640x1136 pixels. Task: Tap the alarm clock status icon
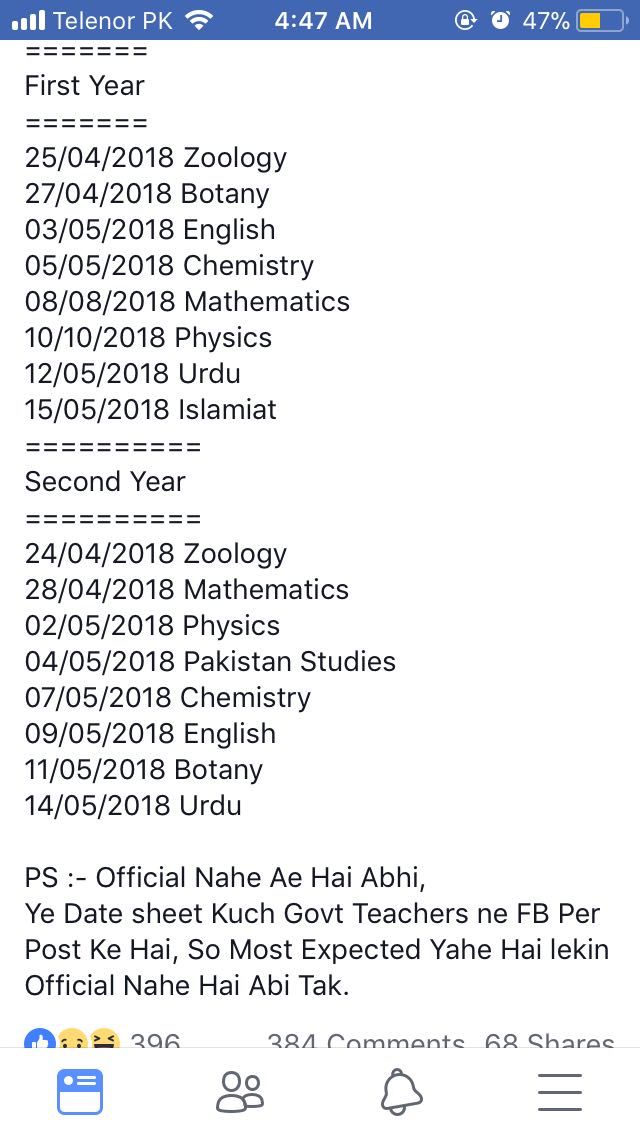coord(500,20)
